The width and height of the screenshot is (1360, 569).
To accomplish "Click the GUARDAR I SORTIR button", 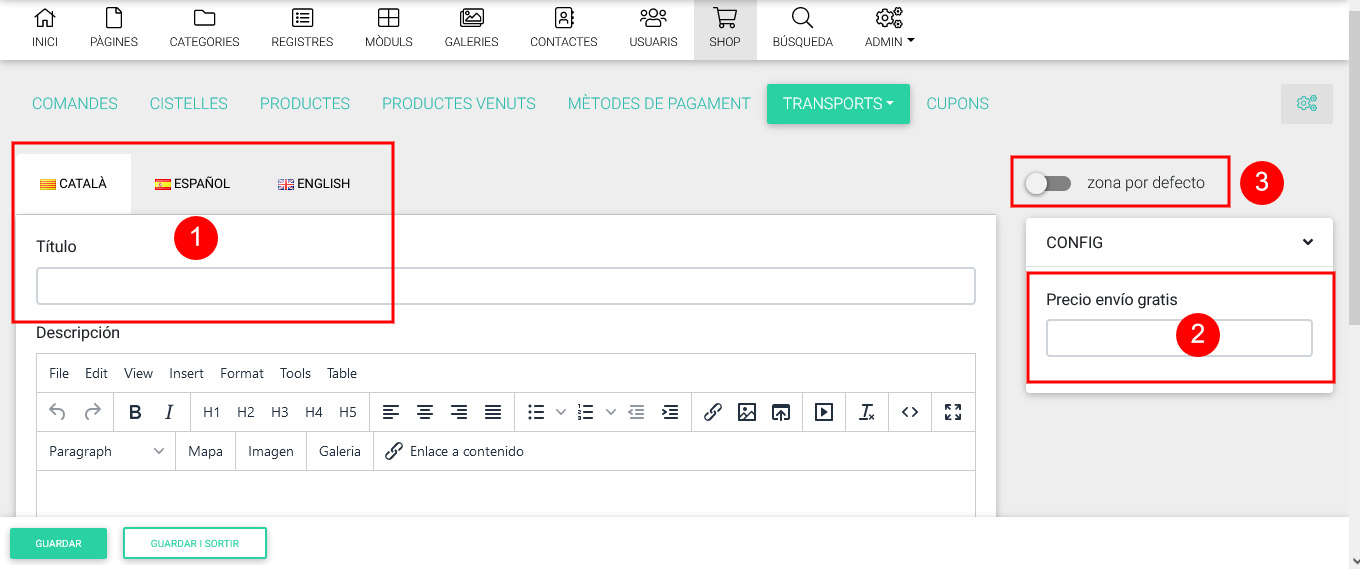I will pos(194,543).
